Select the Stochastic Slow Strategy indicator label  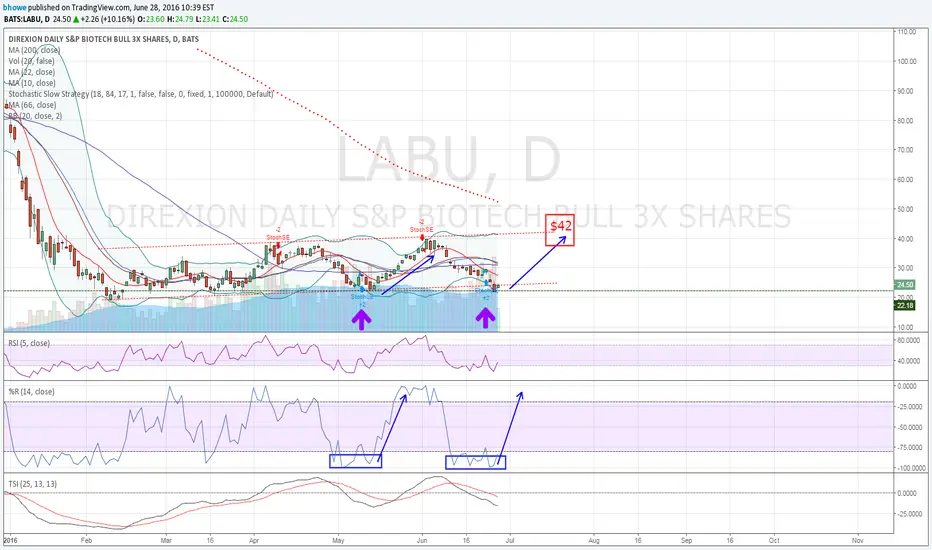141,94
